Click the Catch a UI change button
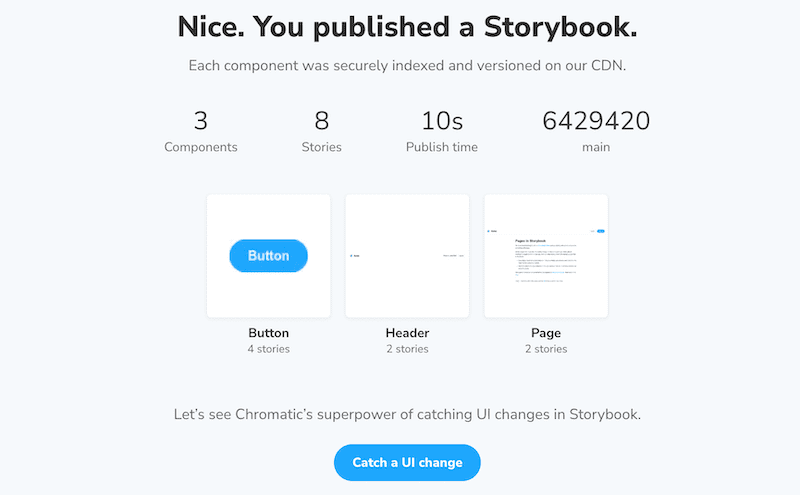This screenshot has width=800, height=495. [x=407, y=463]
